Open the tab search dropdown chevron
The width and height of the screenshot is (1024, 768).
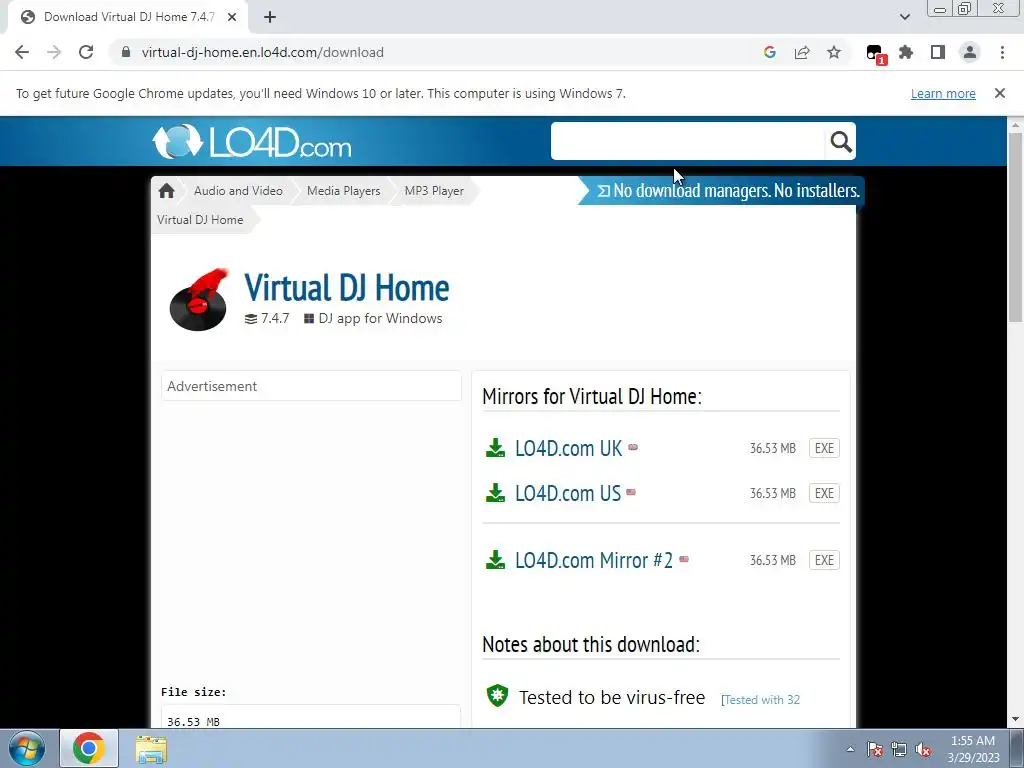coord(904,17)
